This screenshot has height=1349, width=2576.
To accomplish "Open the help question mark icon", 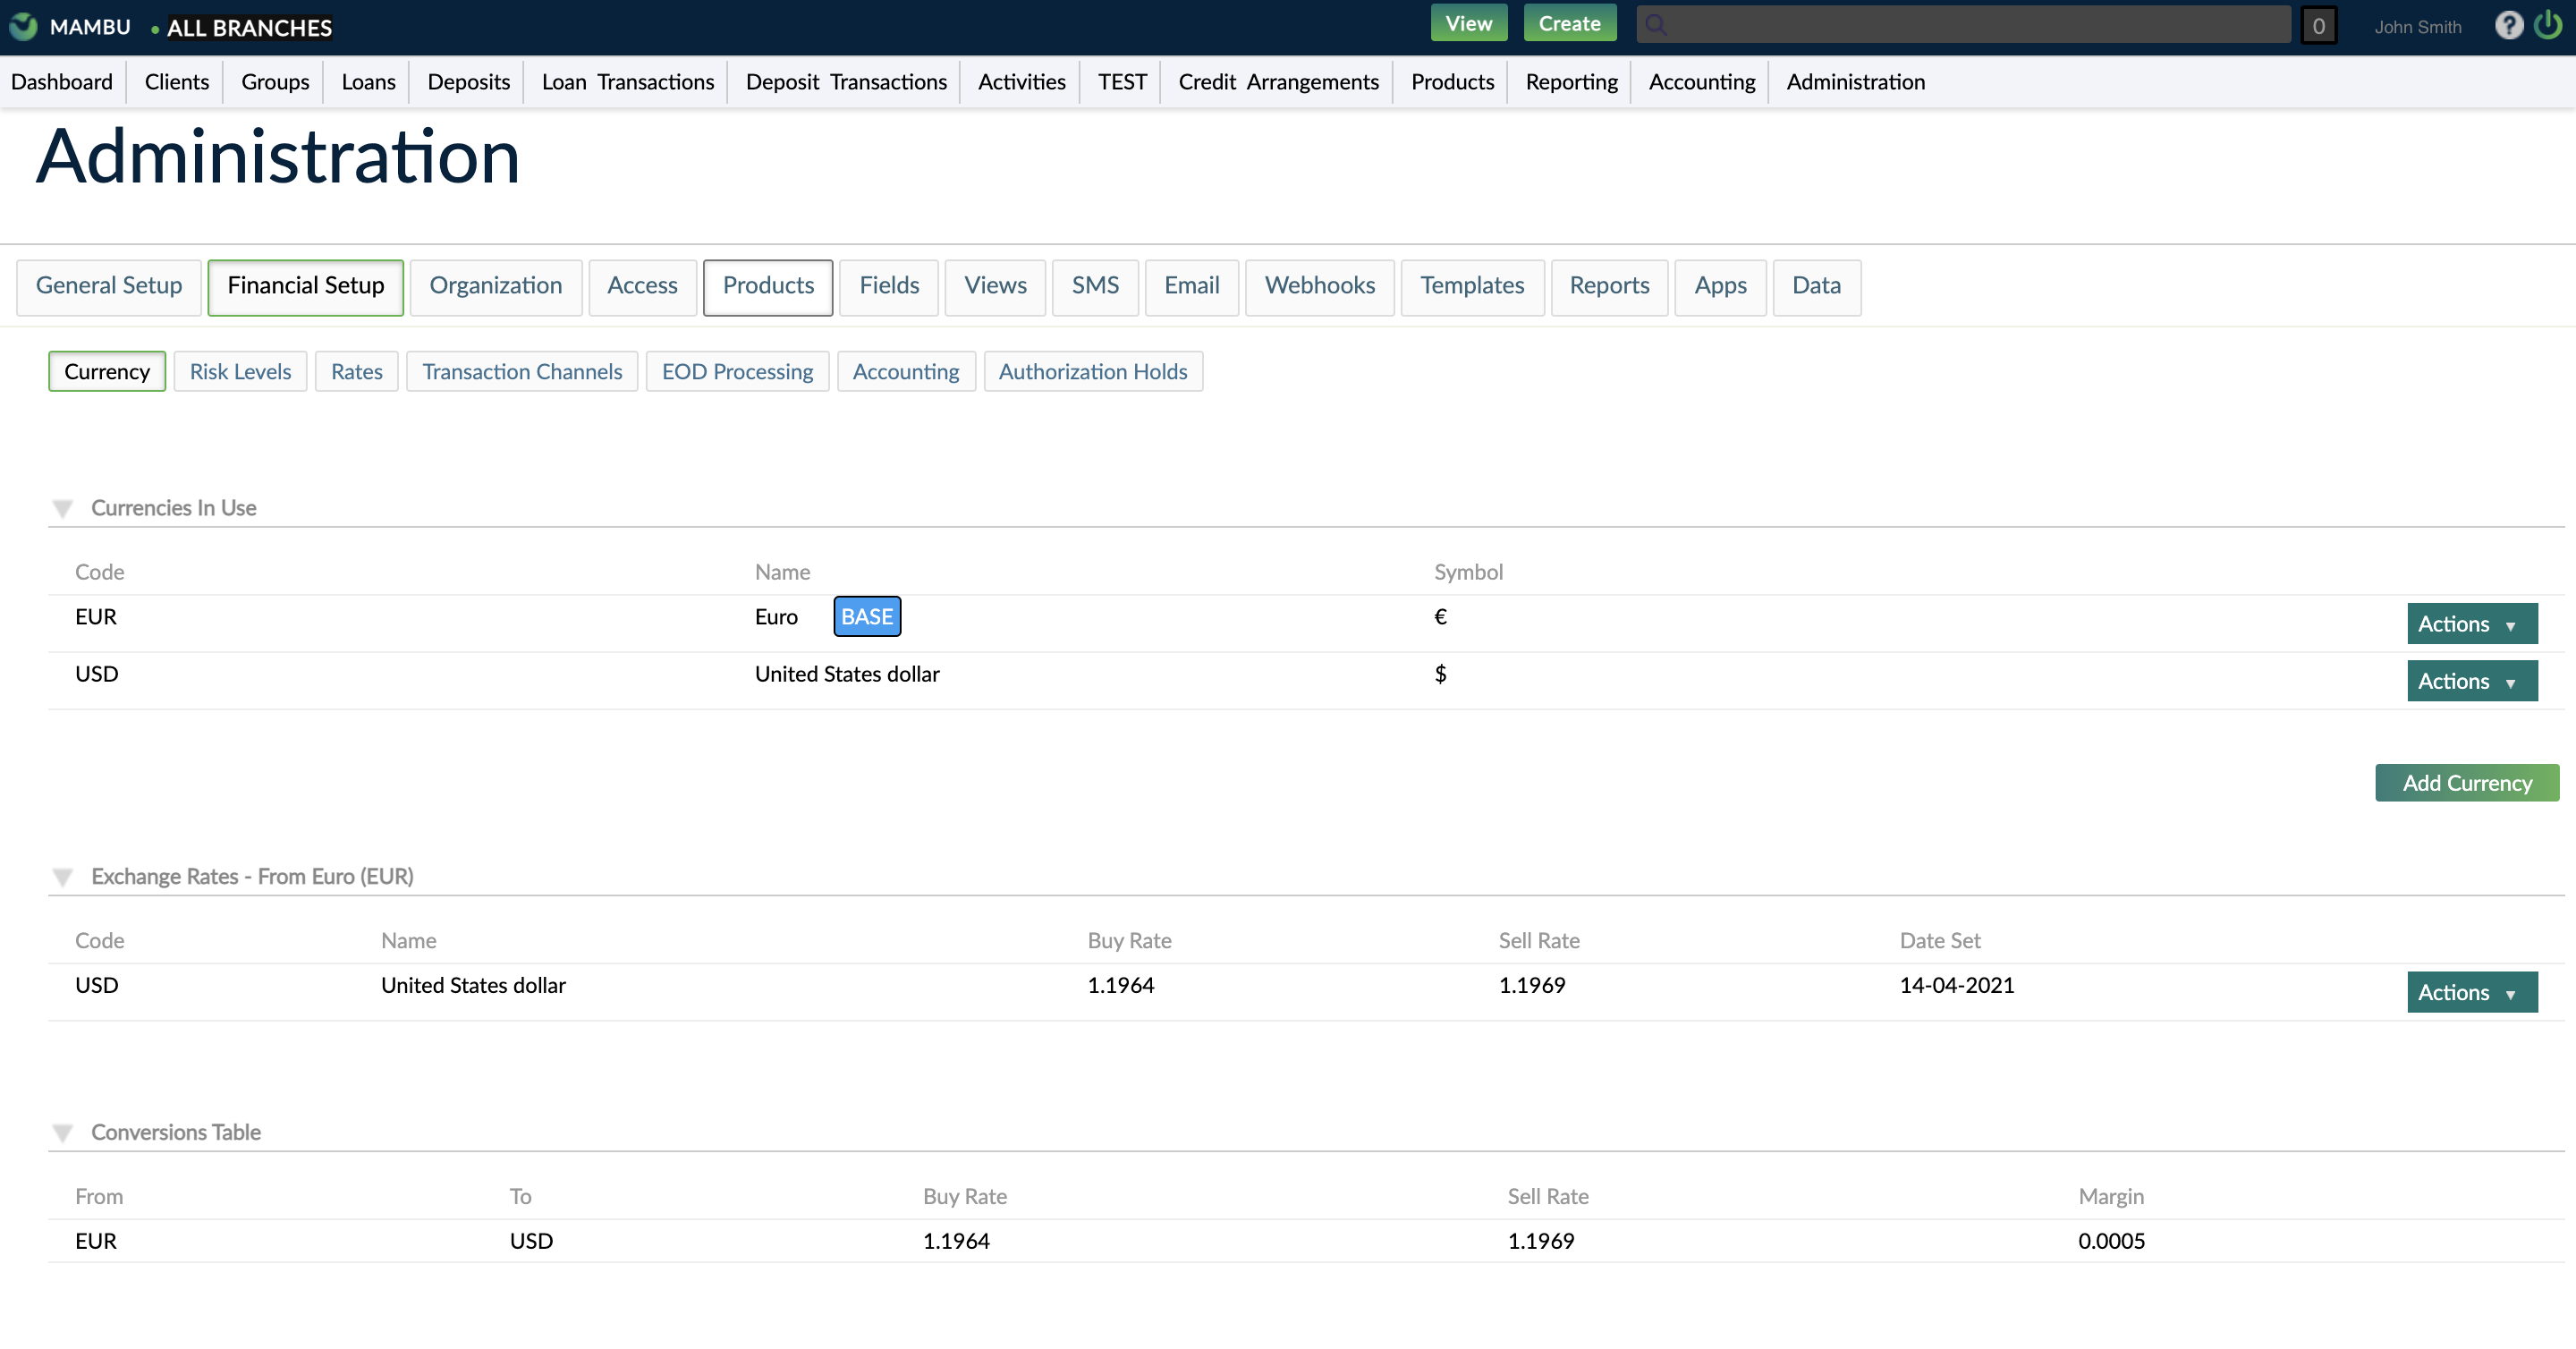I will (x=2509, y=26).
